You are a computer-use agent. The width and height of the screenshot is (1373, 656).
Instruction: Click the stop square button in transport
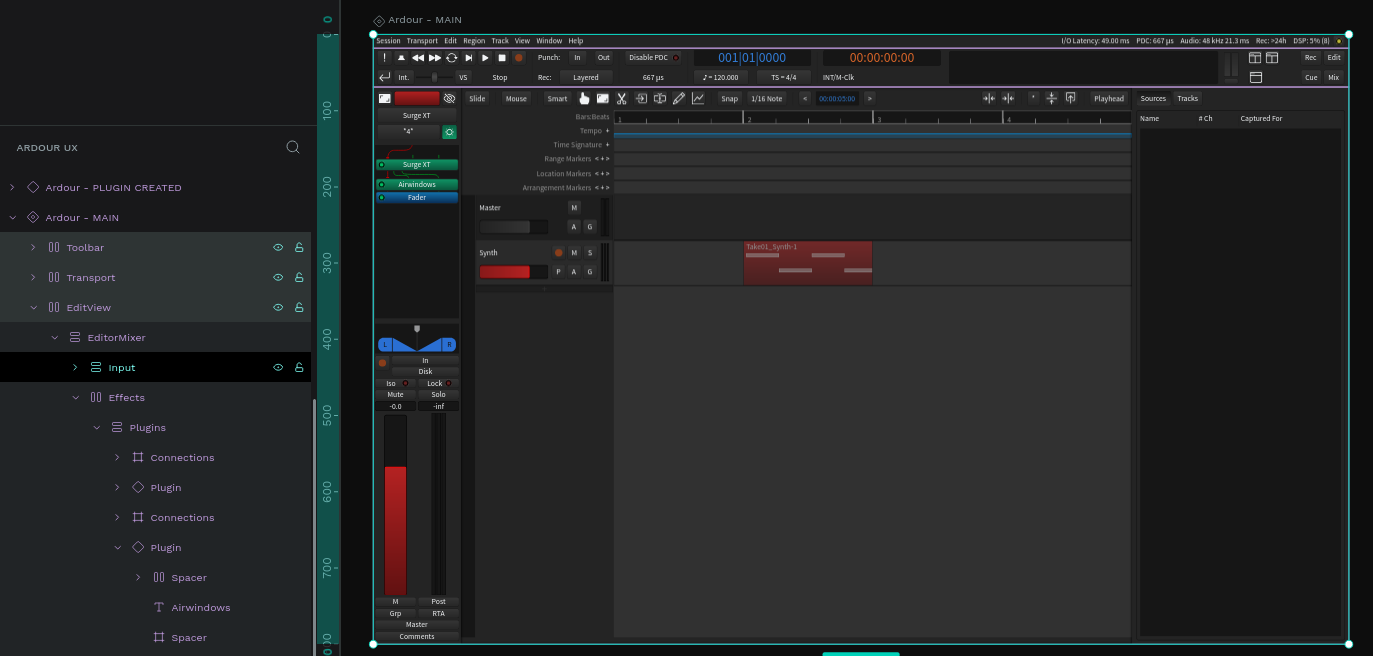502,58
